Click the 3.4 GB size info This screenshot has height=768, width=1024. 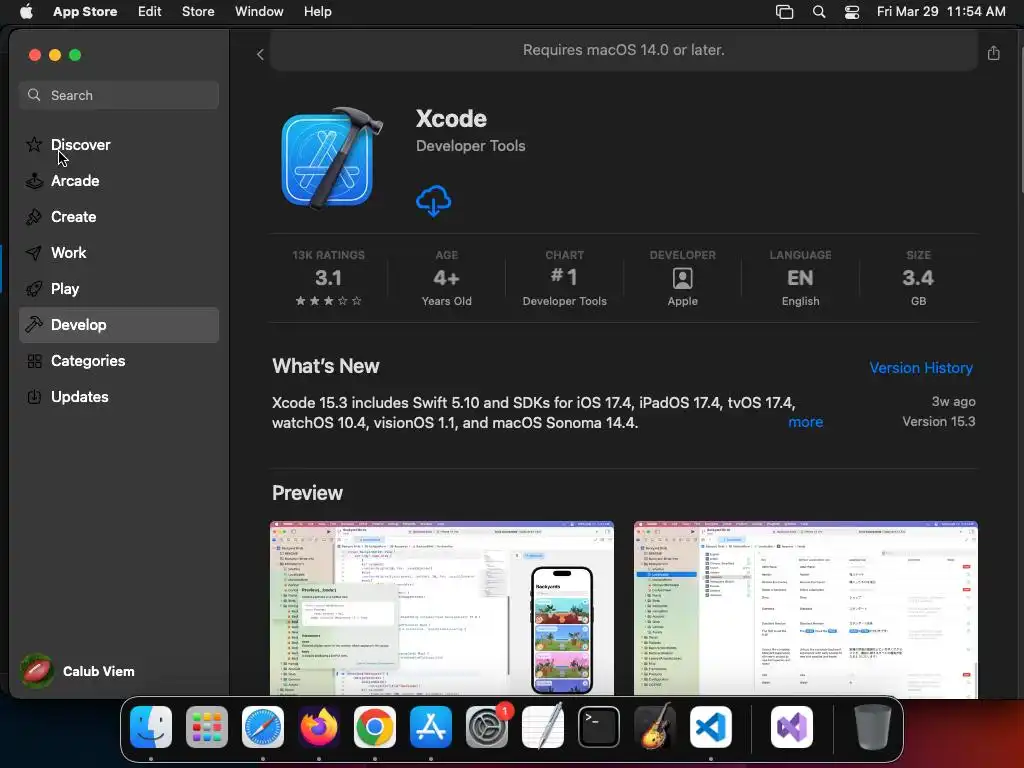coord(918,278)
